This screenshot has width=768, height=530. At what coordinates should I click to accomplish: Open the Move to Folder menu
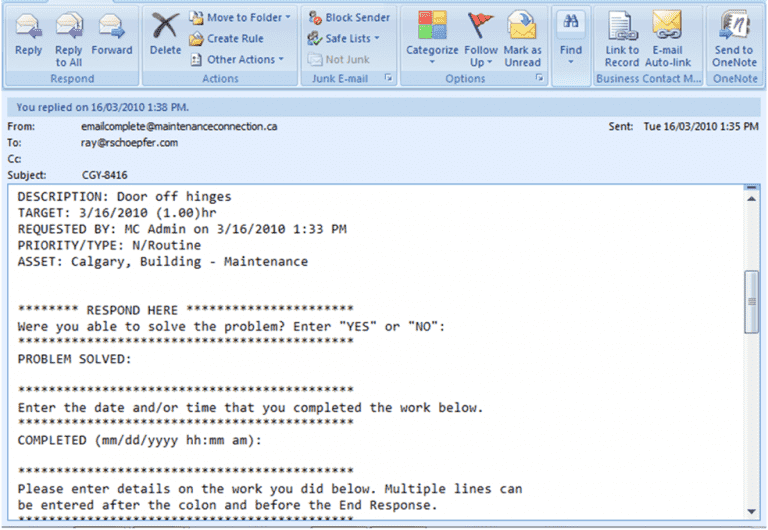(x=240, y=18)
